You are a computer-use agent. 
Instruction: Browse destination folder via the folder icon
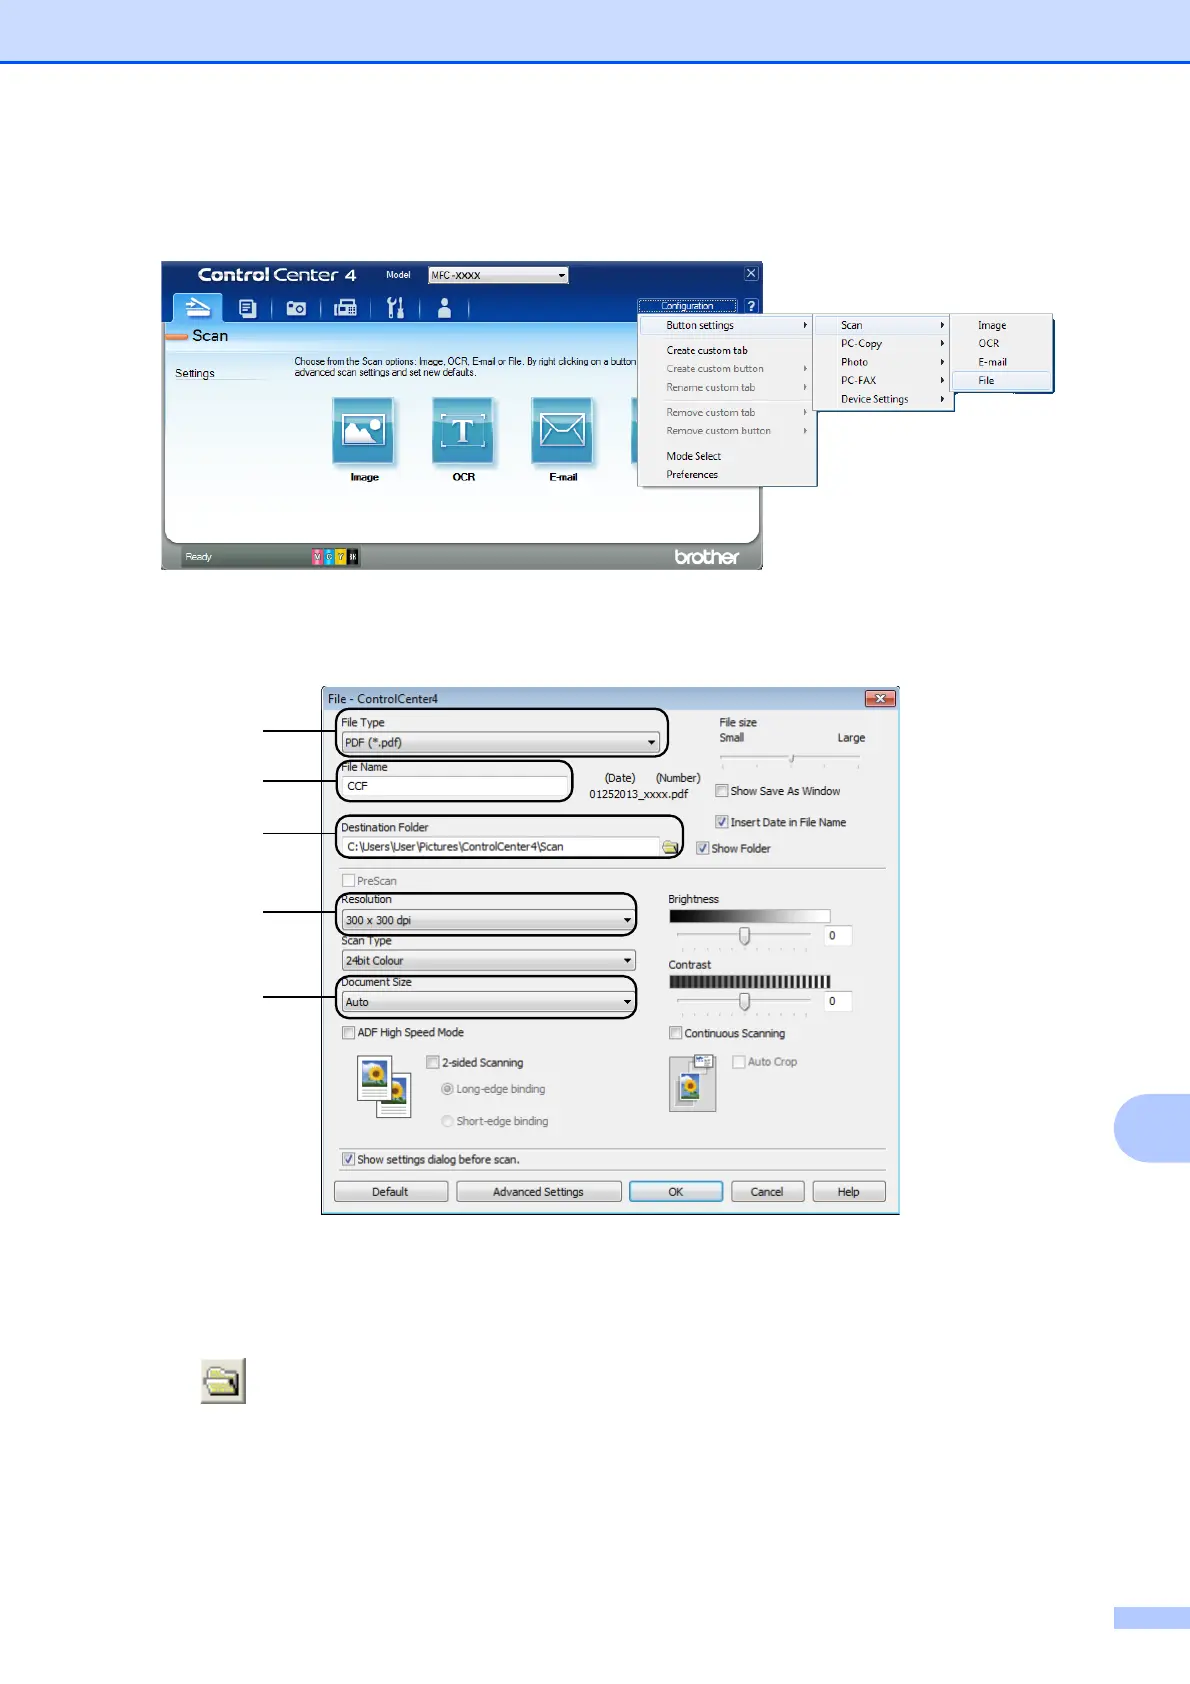click(x=671, y=847)
